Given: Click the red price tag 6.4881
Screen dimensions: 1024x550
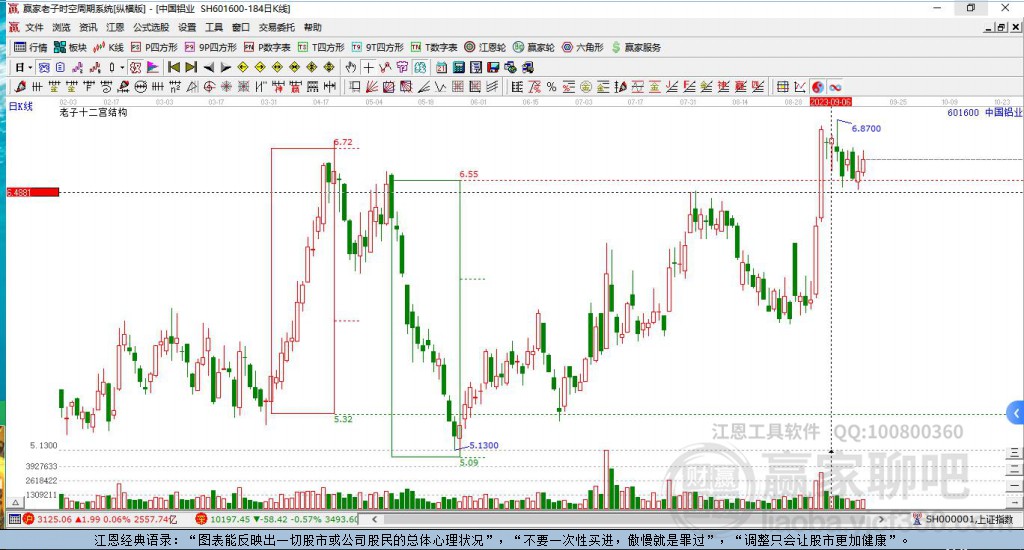Looking at the screenshot, I should click(33, 192).
